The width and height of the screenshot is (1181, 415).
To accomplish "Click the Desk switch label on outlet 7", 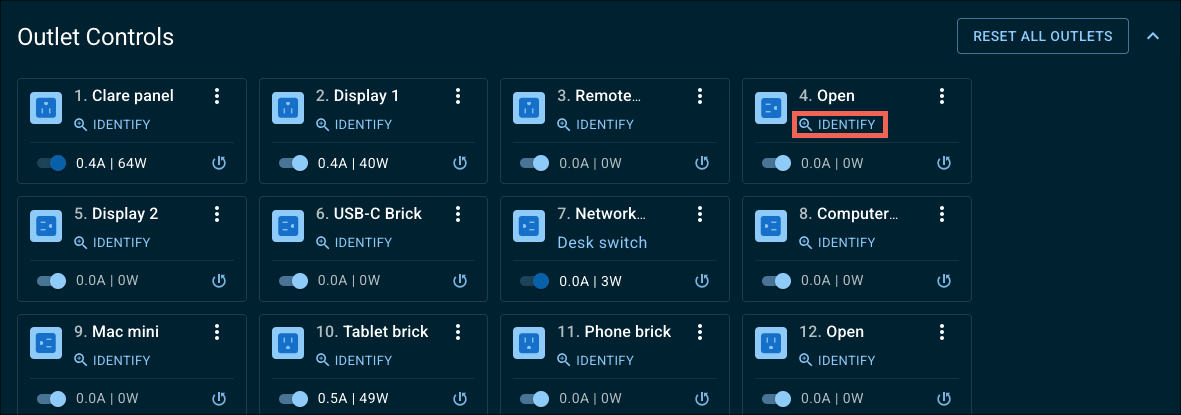I will pyautogui.click(x=602, y=243).
